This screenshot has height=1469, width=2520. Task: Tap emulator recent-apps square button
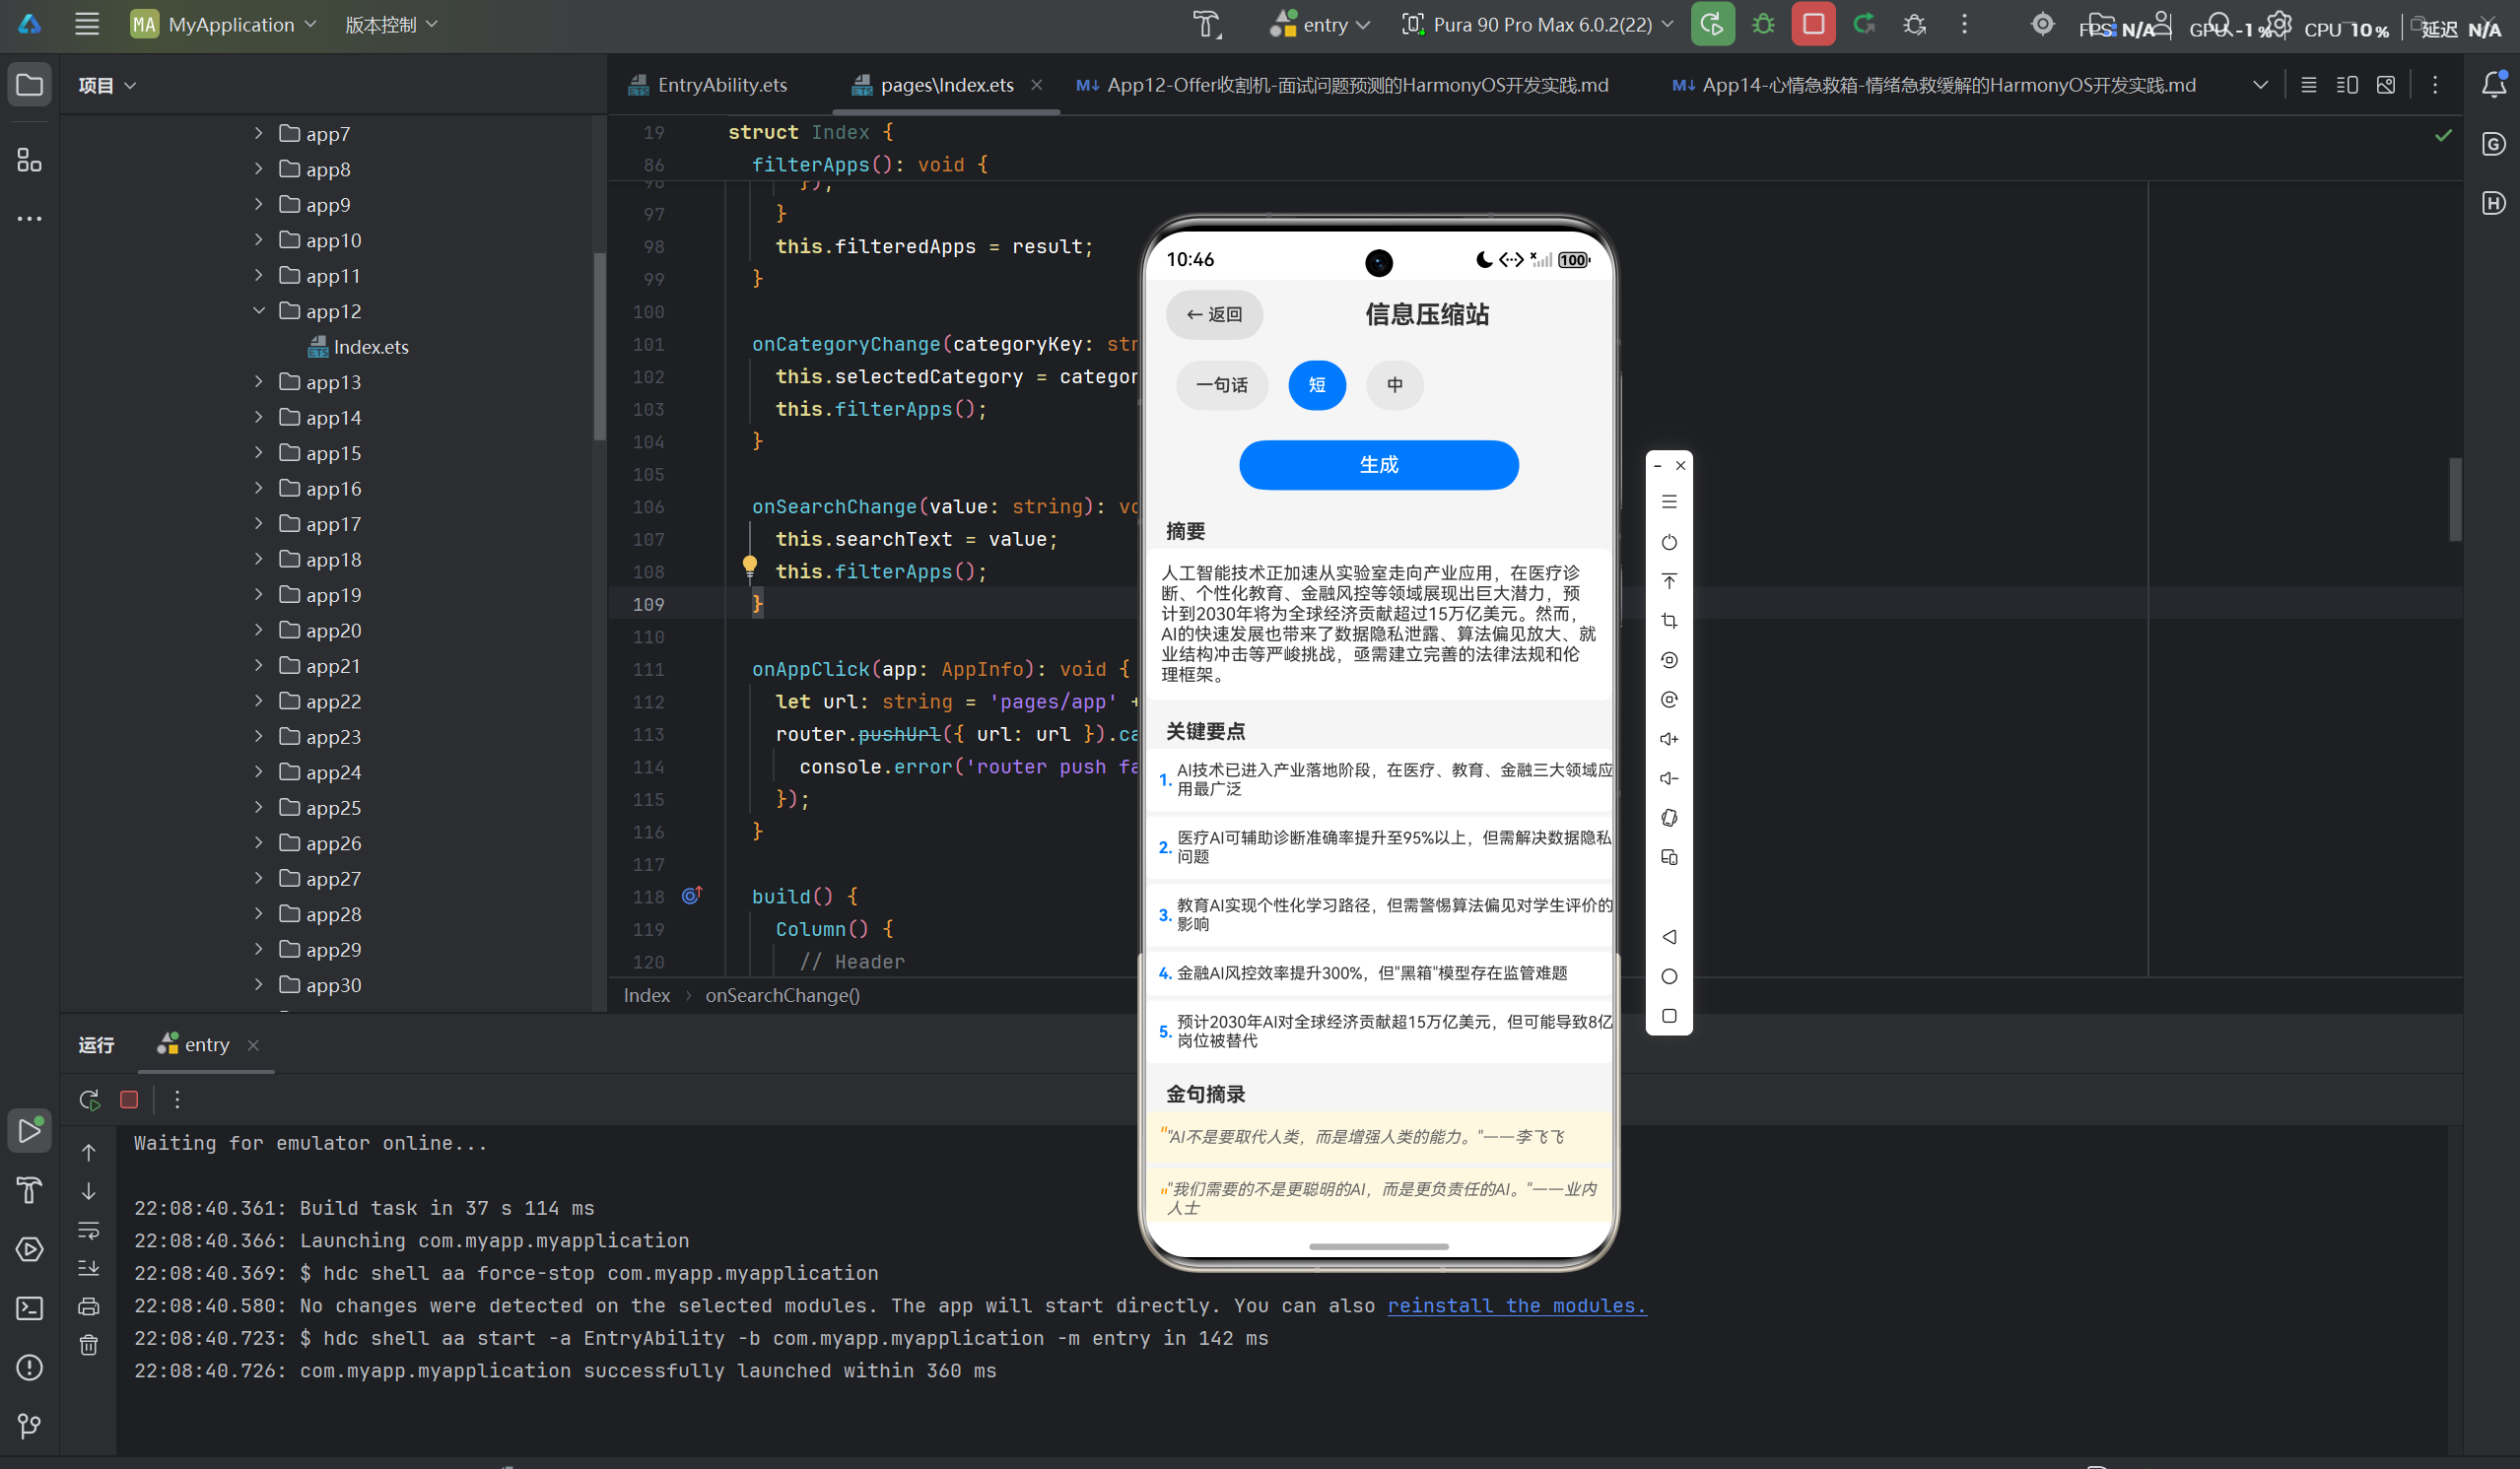tap(1669, 1016)
